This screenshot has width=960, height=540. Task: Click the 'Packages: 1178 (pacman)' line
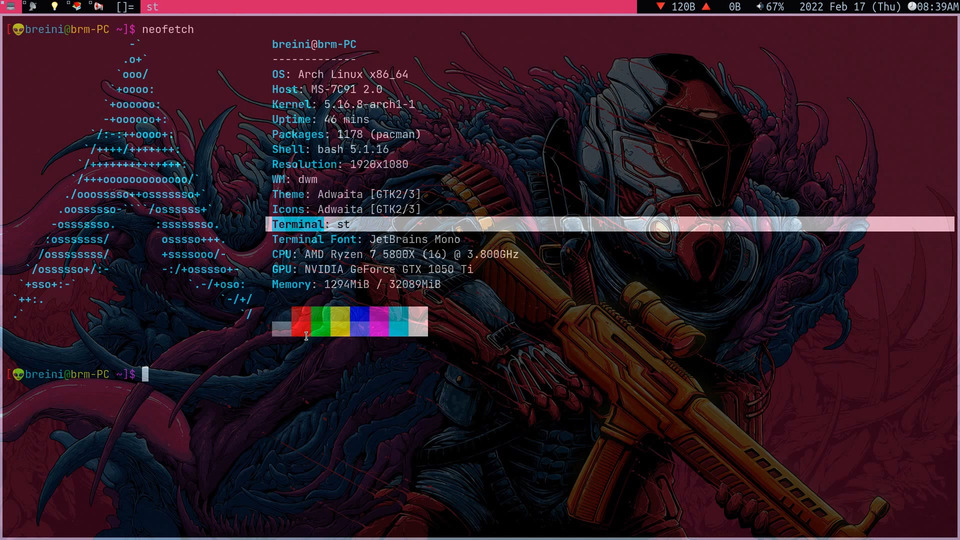[x=347, y=134]
